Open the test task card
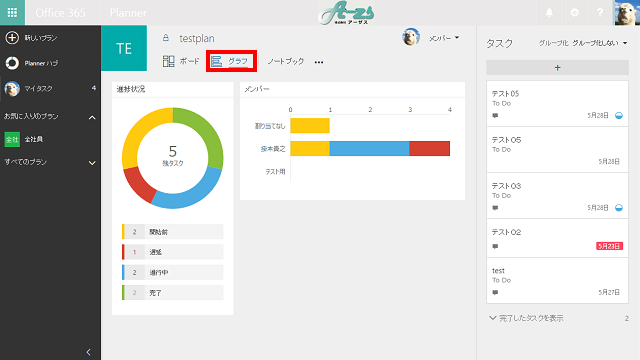Screen dimensions: 640x360 (x=558, y=281)
